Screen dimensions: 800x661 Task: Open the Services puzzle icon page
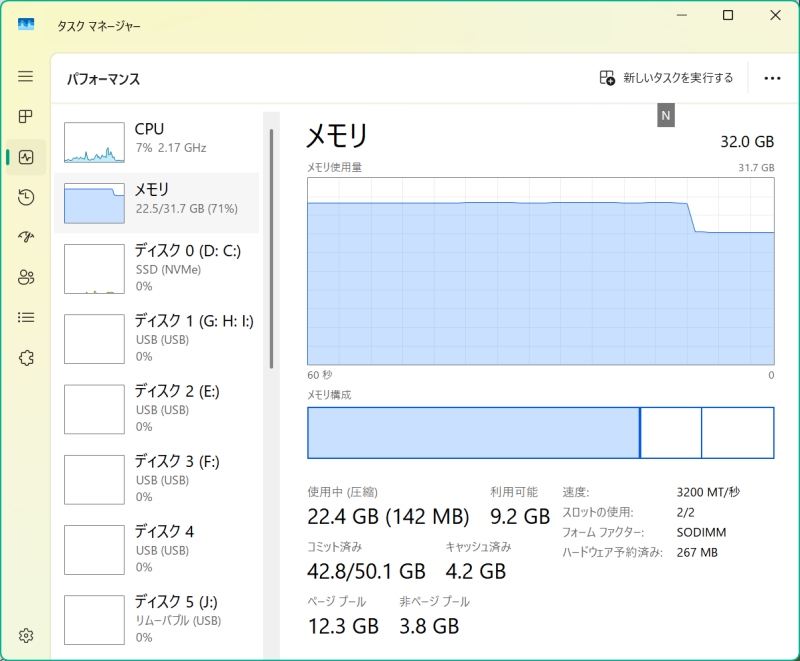point(26,358)
